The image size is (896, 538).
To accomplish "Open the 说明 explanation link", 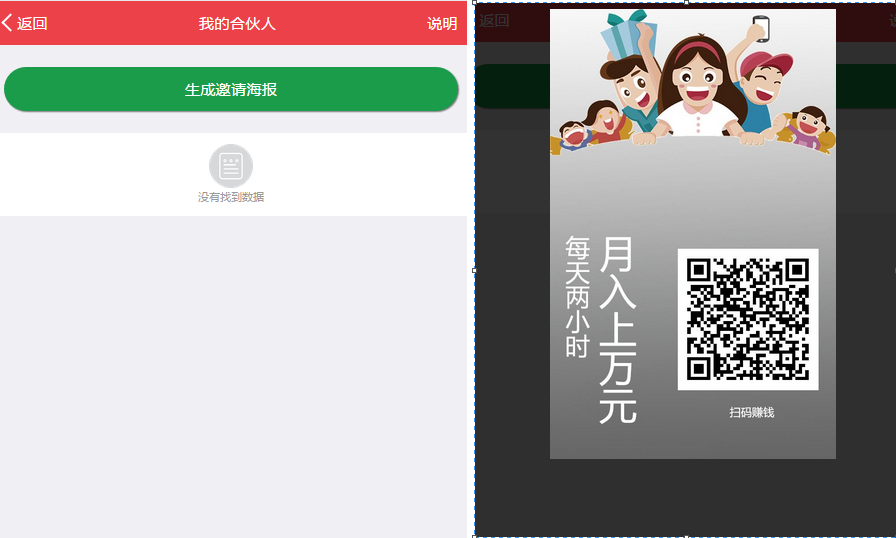I will tap(442, 23).
